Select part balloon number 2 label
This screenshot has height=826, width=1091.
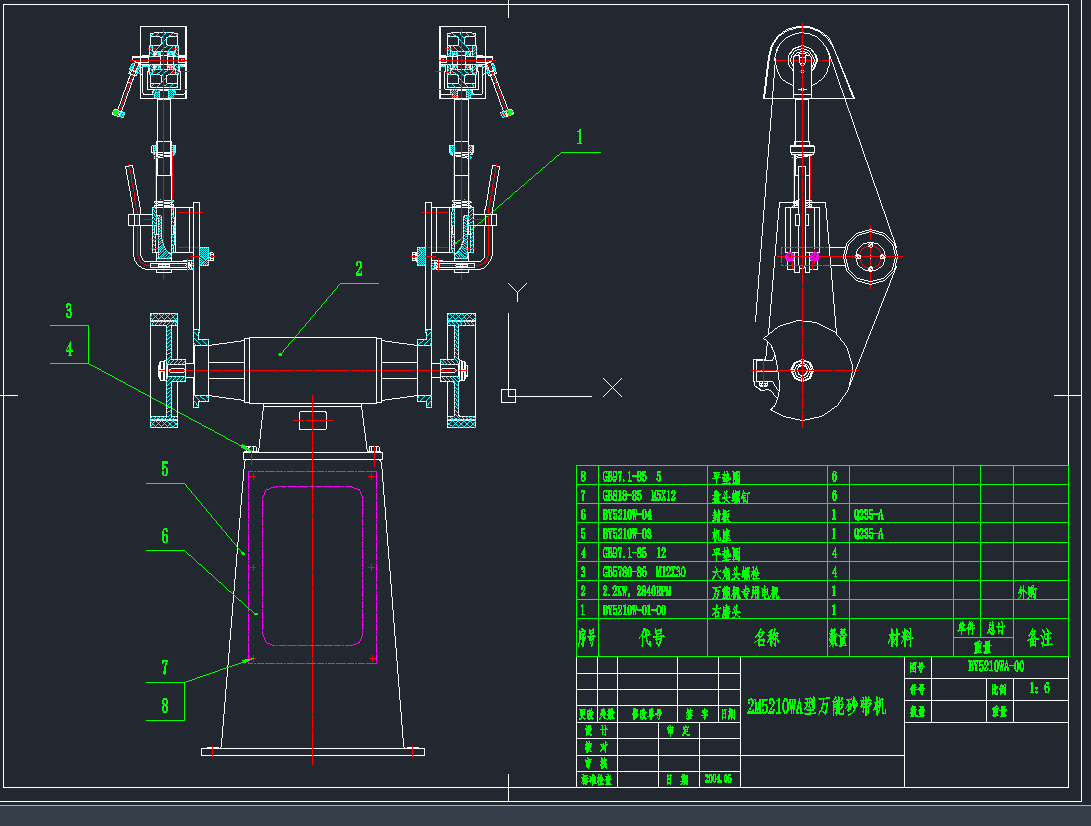[x=358, y=268]
